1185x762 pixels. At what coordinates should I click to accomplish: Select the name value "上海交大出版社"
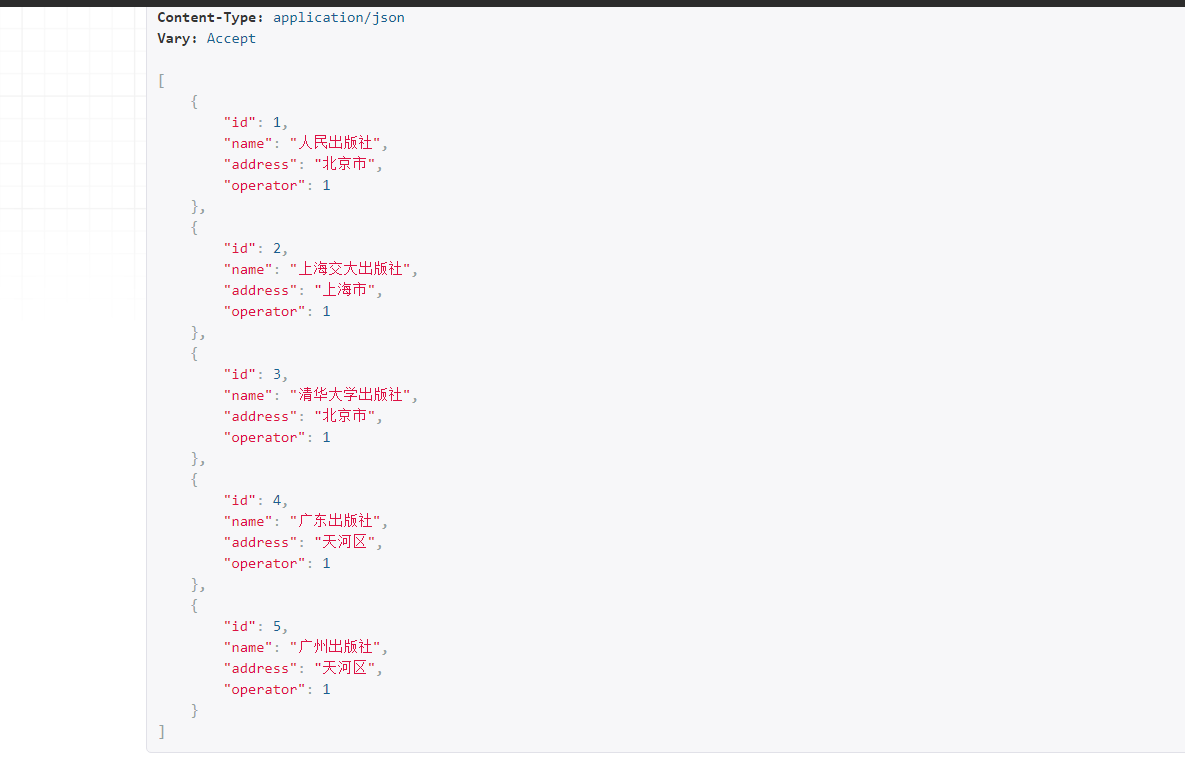click(350, 269)
